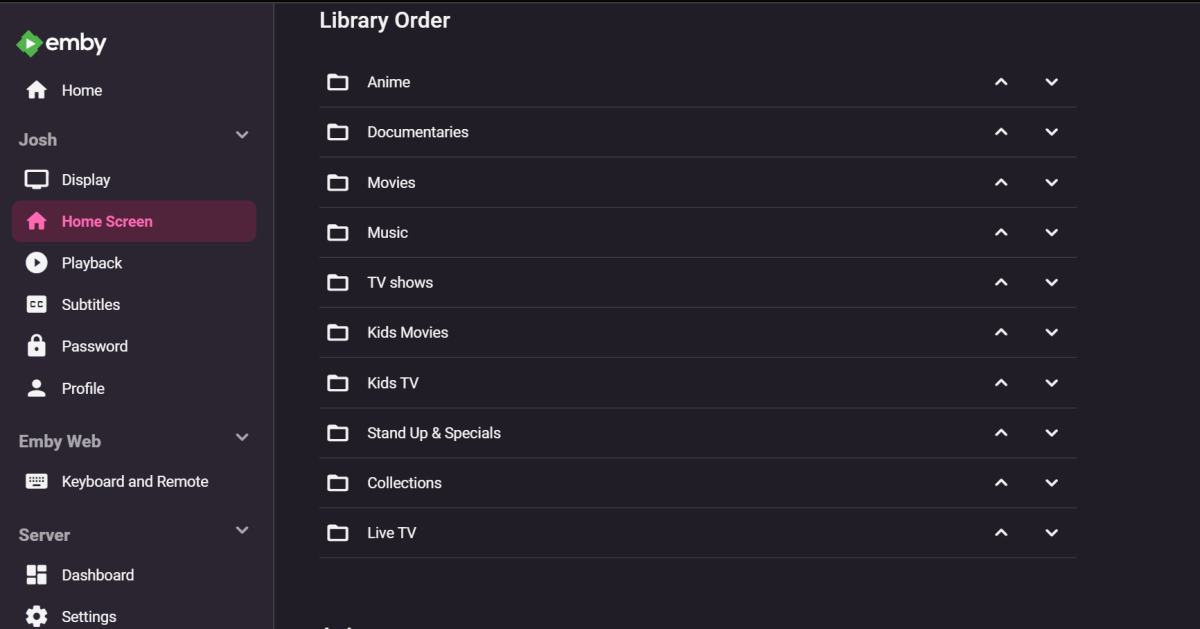Move the Movies library up

point(1001,182)
